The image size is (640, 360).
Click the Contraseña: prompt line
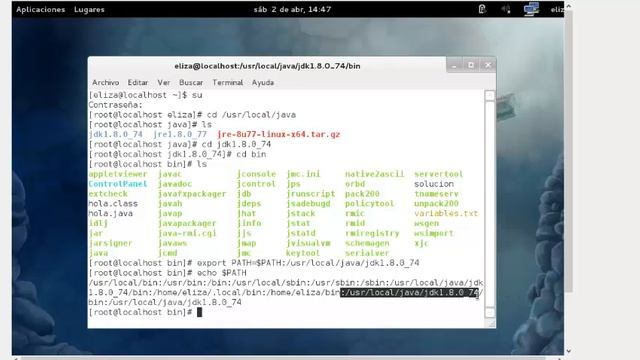pos(116,105)
